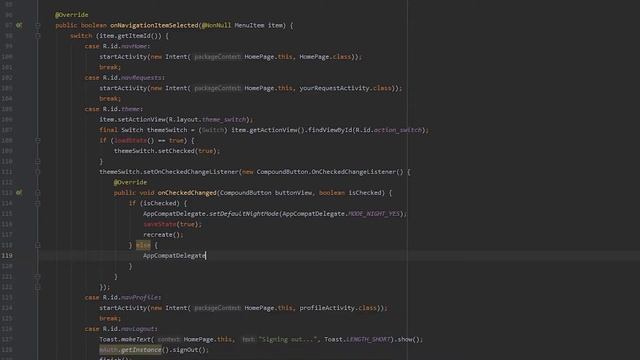Click the highlighted else keyword
Screen dimensions: 640x360
(143, 245)
